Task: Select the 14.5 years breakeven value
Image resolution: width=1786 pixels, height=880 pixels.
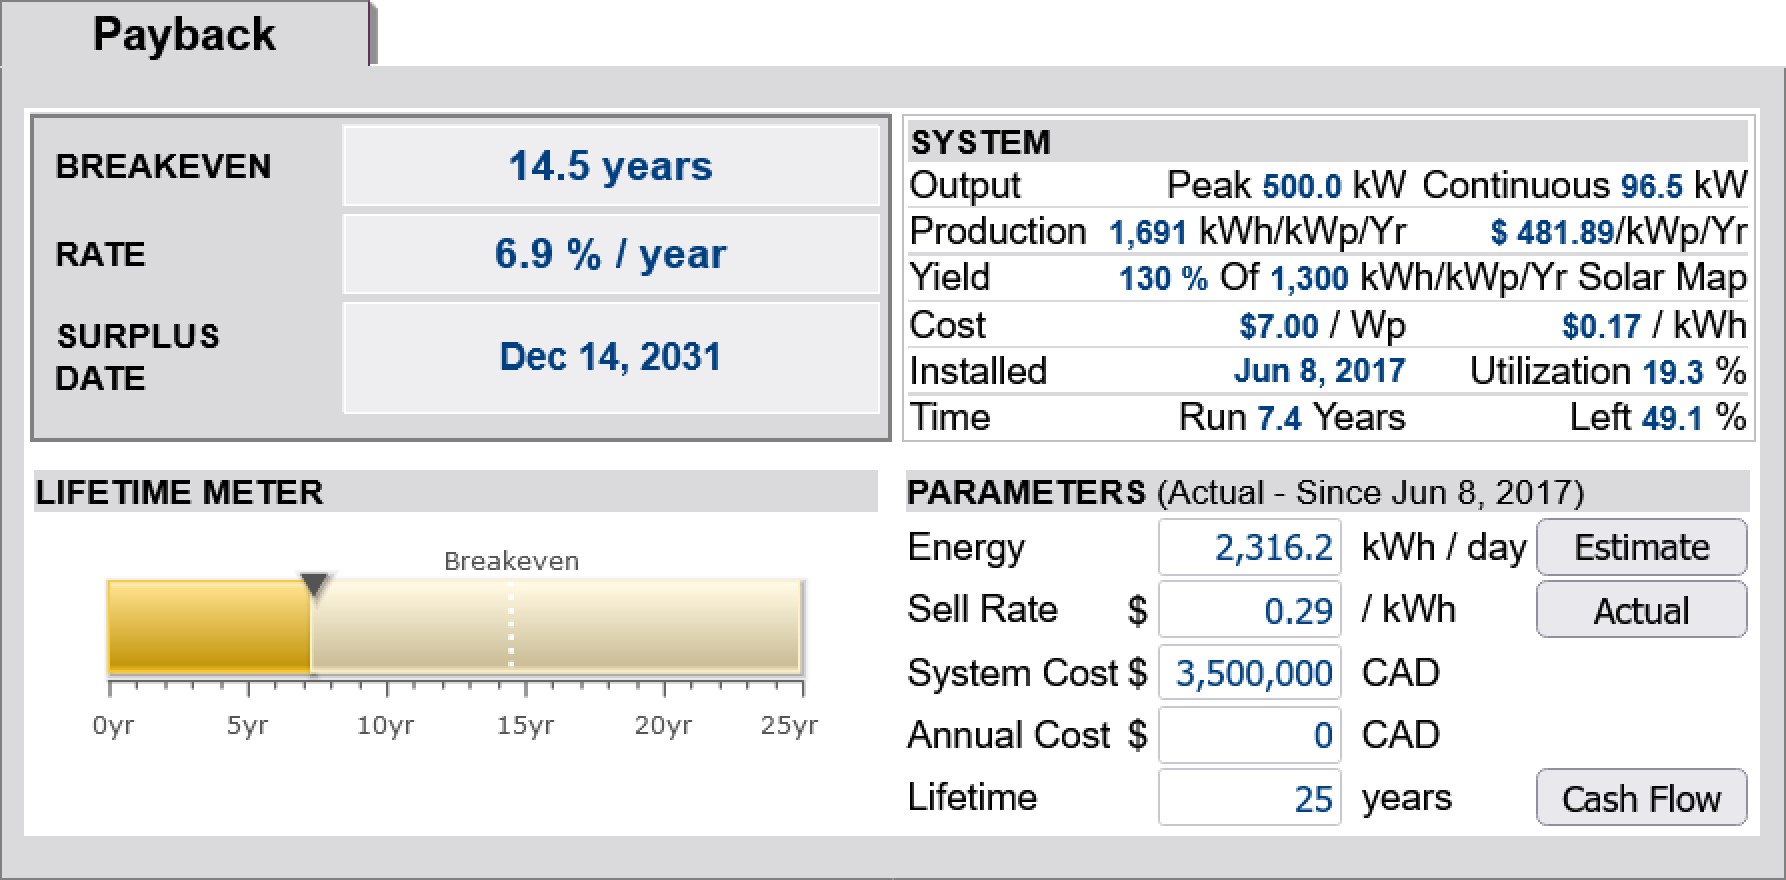Action: pos(610,166)
